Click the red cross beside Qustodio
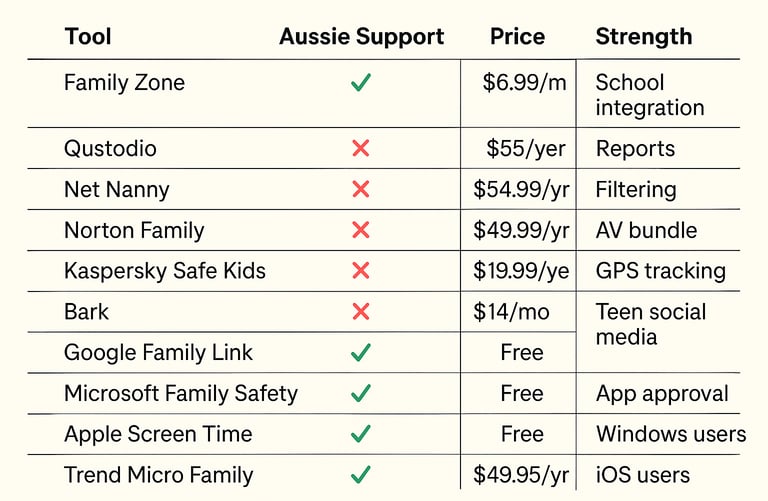The height and width of the screenshot is (501, 768). (x=361, y=148)
